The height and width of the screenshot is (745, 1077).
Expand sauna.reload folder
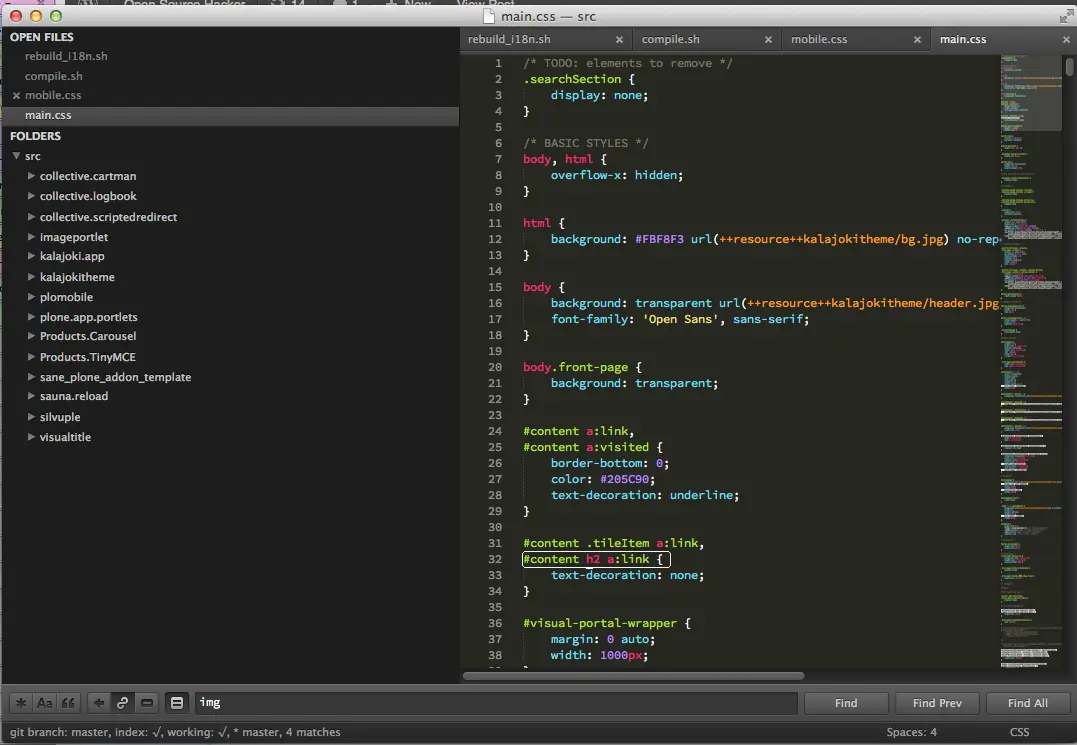click(x=31, y=396)
